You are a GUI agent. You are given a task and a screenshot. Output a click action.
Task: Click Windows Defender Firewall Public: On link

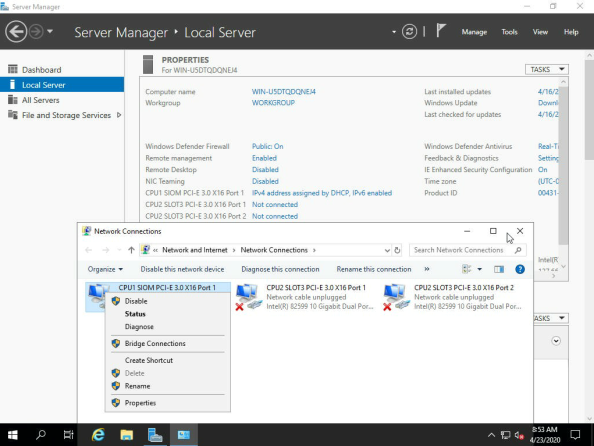click(x=267, y=146)
